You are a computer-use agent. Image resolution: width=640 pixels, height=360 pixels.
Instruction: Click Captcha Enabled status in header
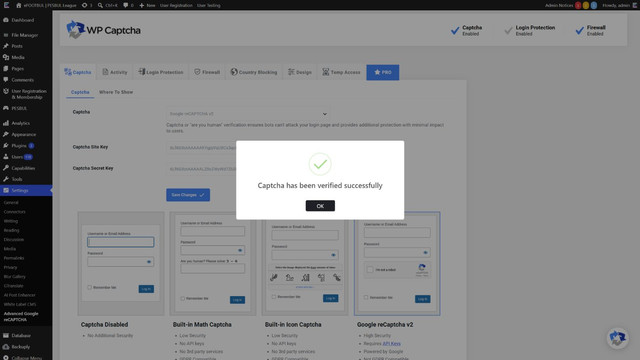point(467,30)
